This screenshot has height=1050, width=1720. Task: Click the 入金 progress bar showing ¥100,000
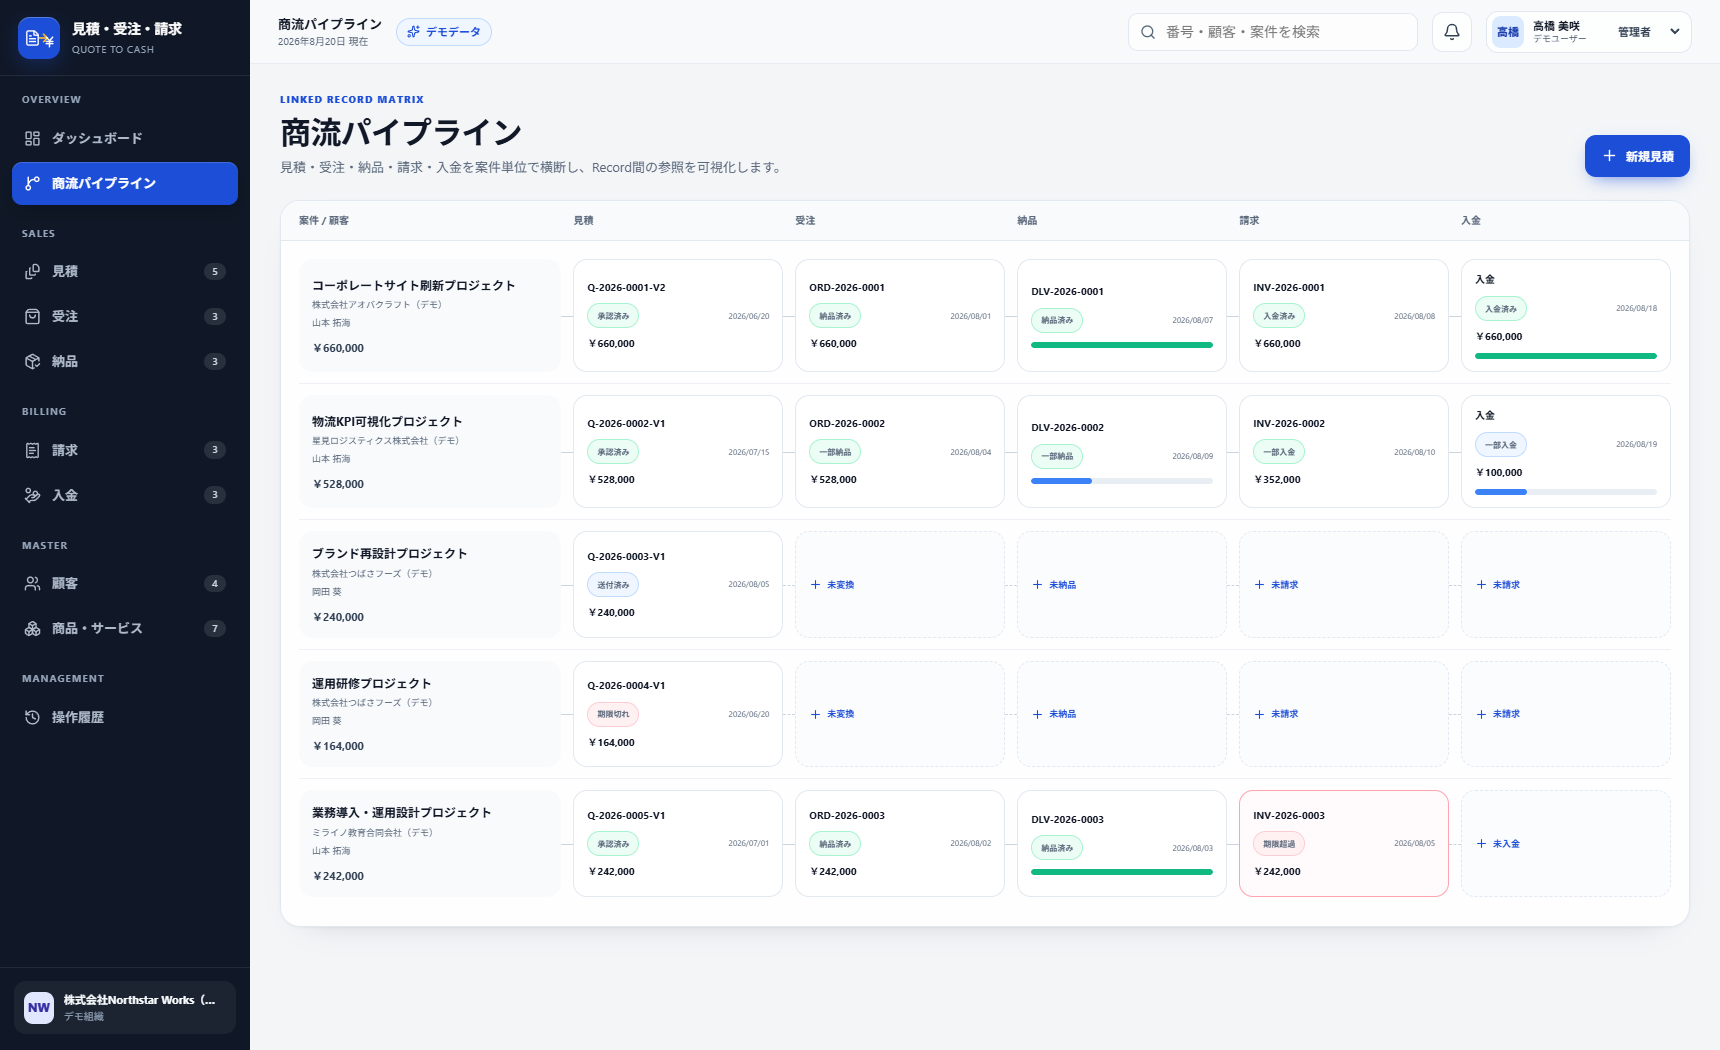(1565, 492)
